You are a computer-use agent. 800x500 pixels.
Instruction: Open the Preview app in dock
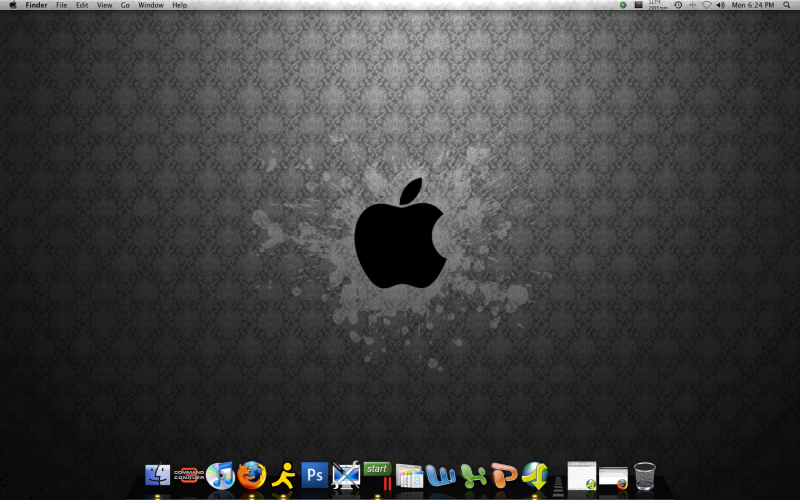pos(409,476)
